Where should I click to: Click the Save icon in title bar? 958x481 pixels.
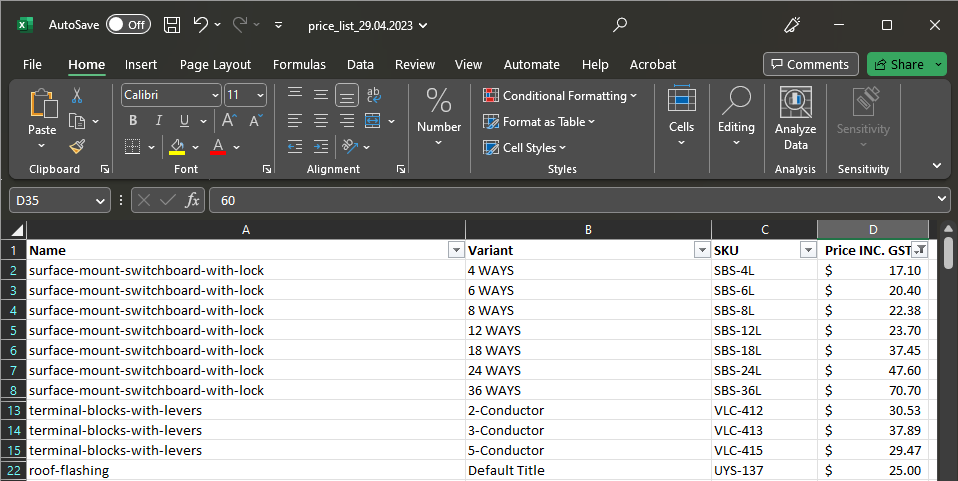[172, 24]
